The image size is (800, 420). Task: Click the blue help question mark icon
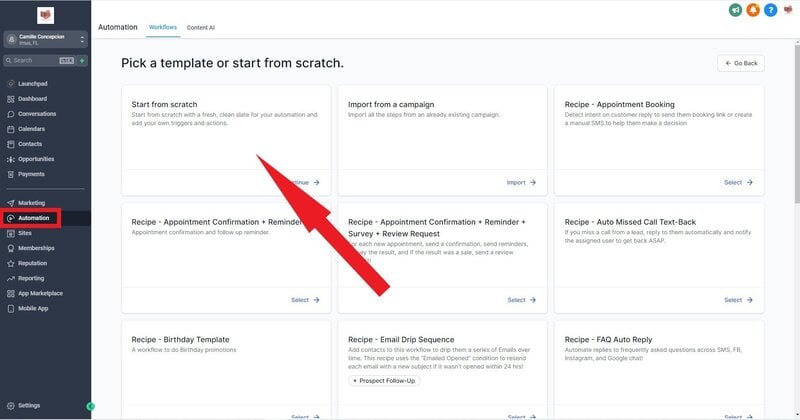point(770,10)
